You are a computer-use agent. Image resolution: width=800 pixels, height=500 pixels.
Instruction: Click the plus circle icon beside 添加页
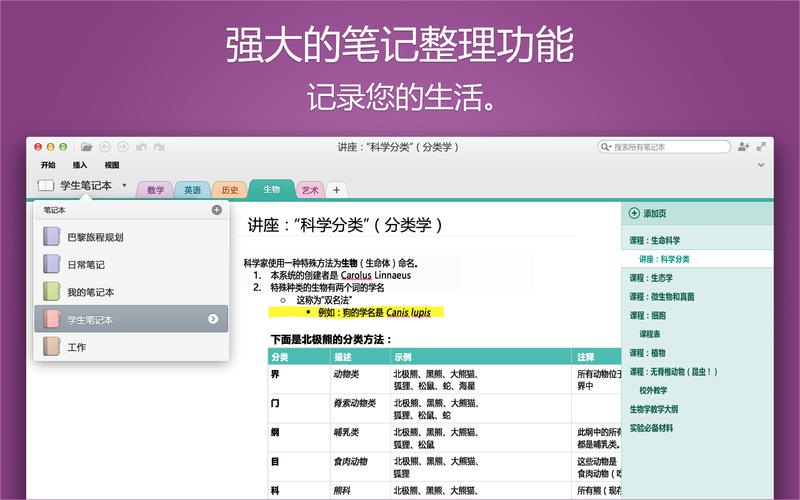pos(634,213)
